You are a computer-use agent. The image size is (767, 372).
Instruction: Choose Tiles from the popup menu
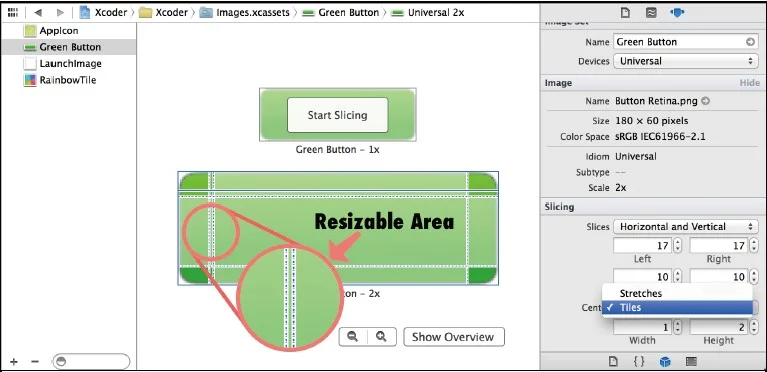click(677, 307)
